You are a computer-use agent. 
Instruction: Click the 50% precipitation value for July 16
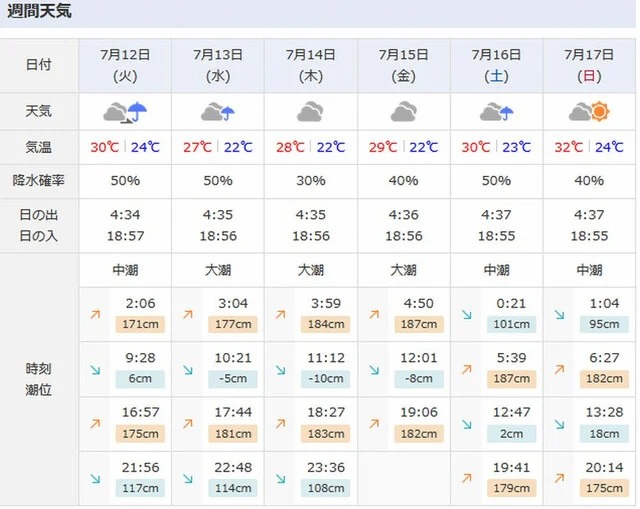(496, 181)
